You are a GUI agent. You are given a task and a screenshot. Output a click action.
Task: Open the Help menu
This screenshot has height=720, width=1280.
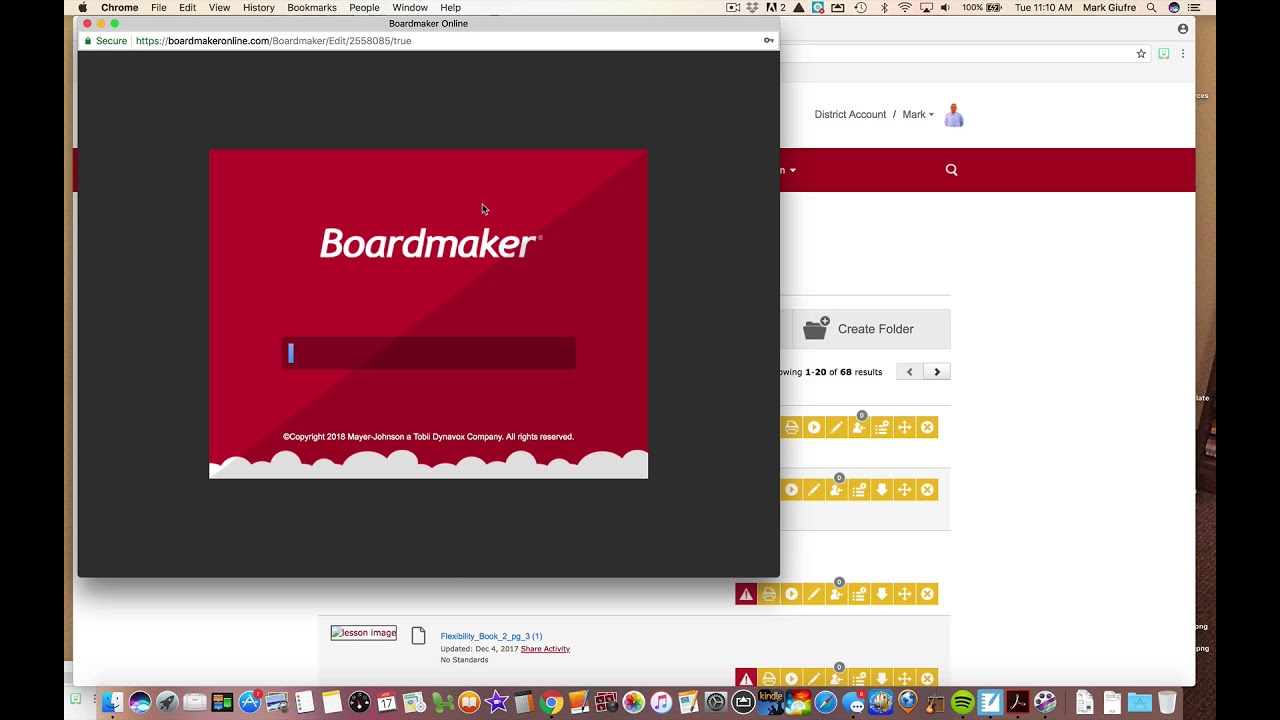click(x=450, y=8)
